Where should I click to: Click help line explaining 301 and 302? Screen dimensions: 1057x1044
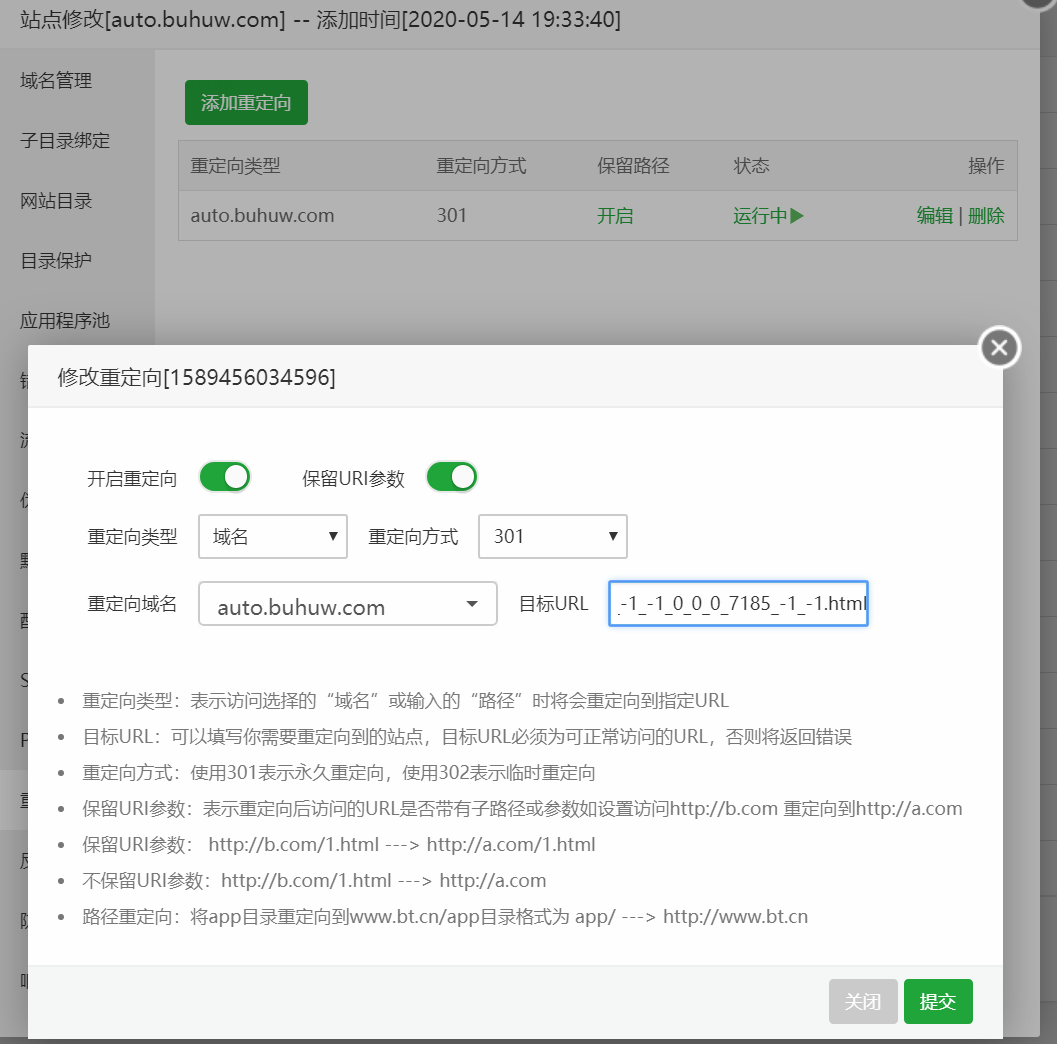coord(339,773)
